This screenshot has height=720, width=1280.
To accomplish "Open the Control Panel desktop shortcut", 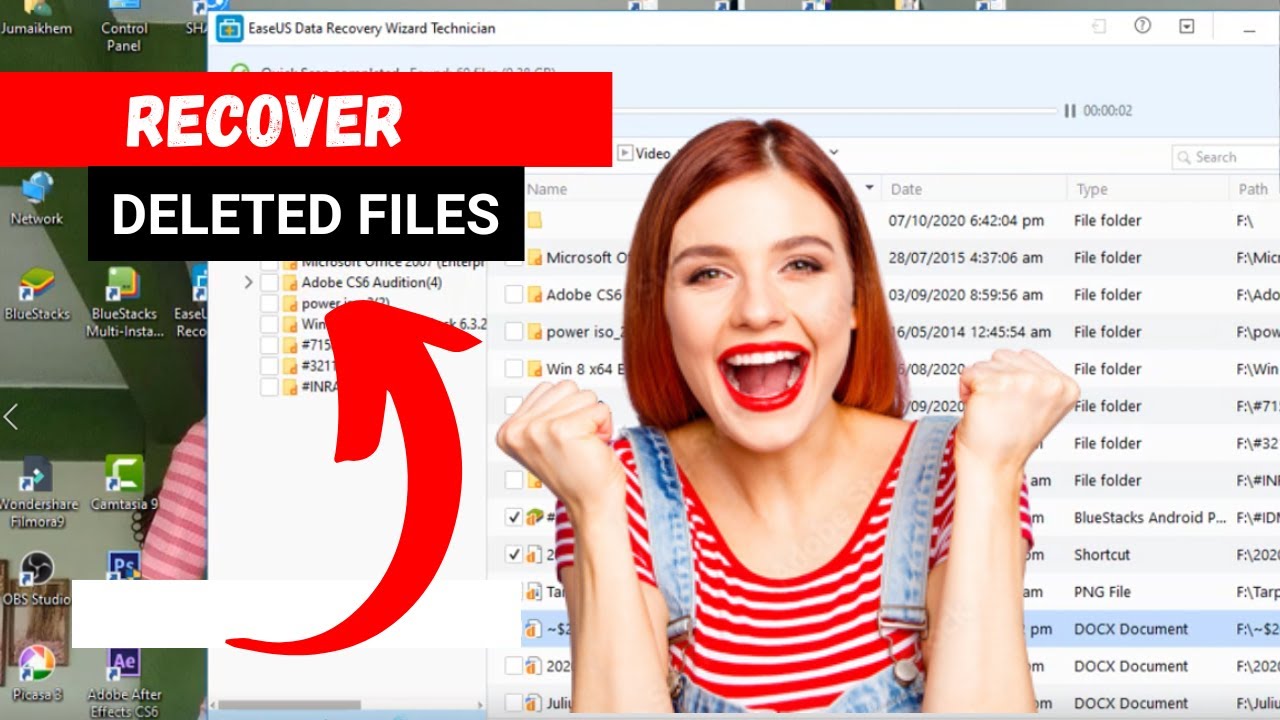I will pyautogui.click(x=124, y=26).
